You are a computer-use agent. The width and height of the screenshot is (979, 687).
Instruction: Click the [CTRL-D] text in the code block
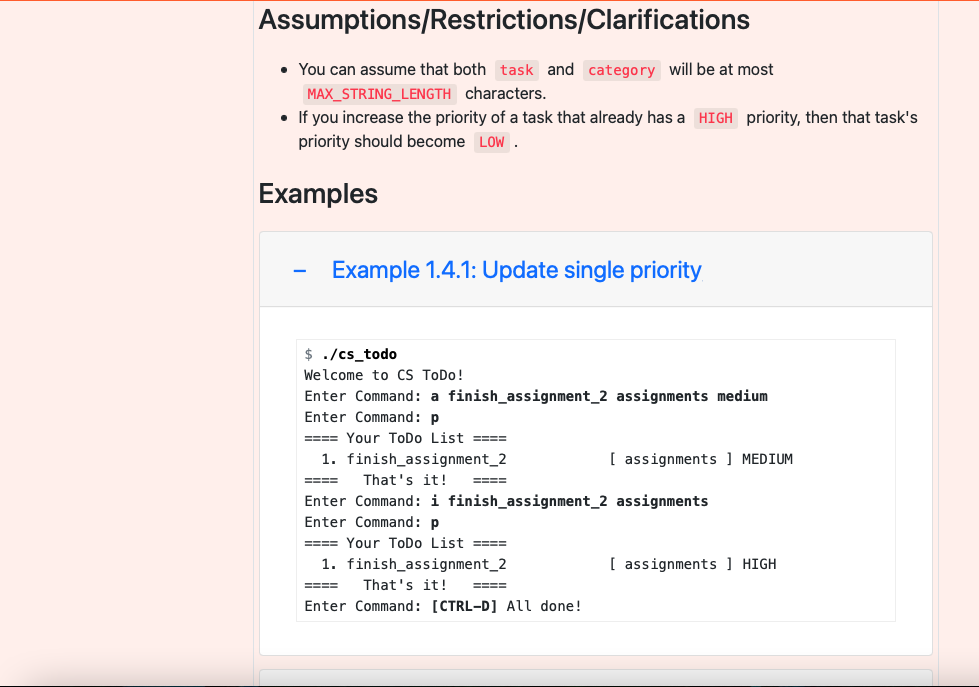click(463, 605)
